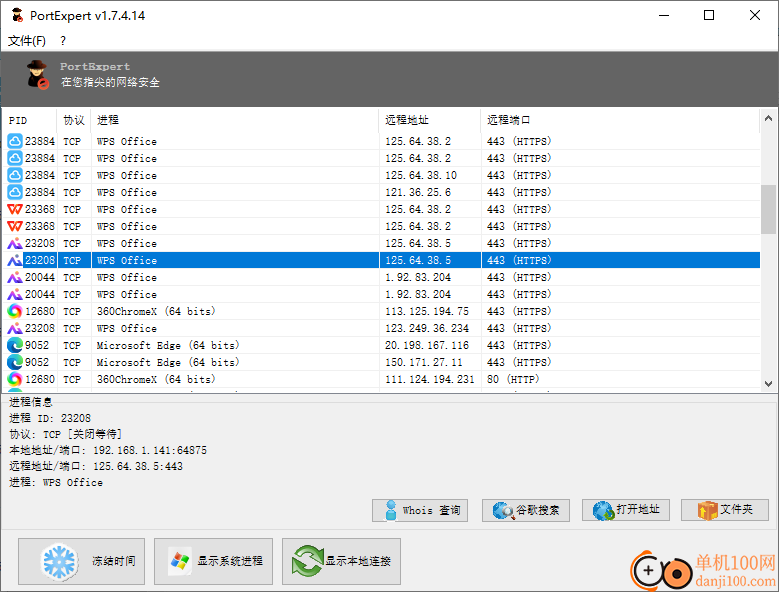Open the 文件(F) menu

[27, 41]
